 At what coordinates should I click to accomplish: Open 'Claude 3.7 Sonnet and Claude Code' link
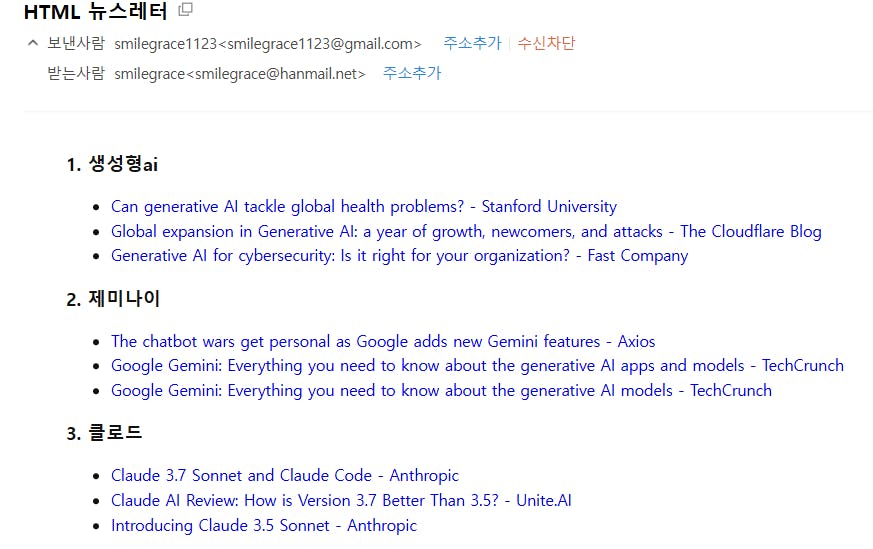click(285, 476)
